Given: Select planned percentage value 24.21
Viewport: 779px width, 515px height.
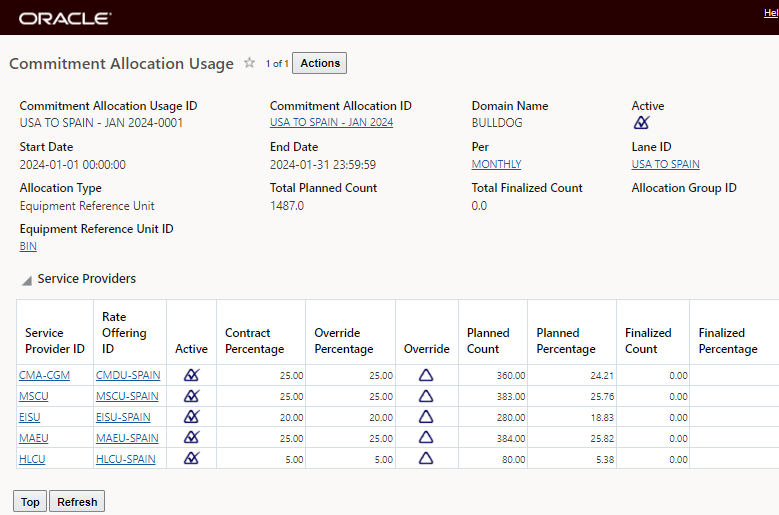Looking at the screenshot, I should pyautogui.click(x=602, y=376).
